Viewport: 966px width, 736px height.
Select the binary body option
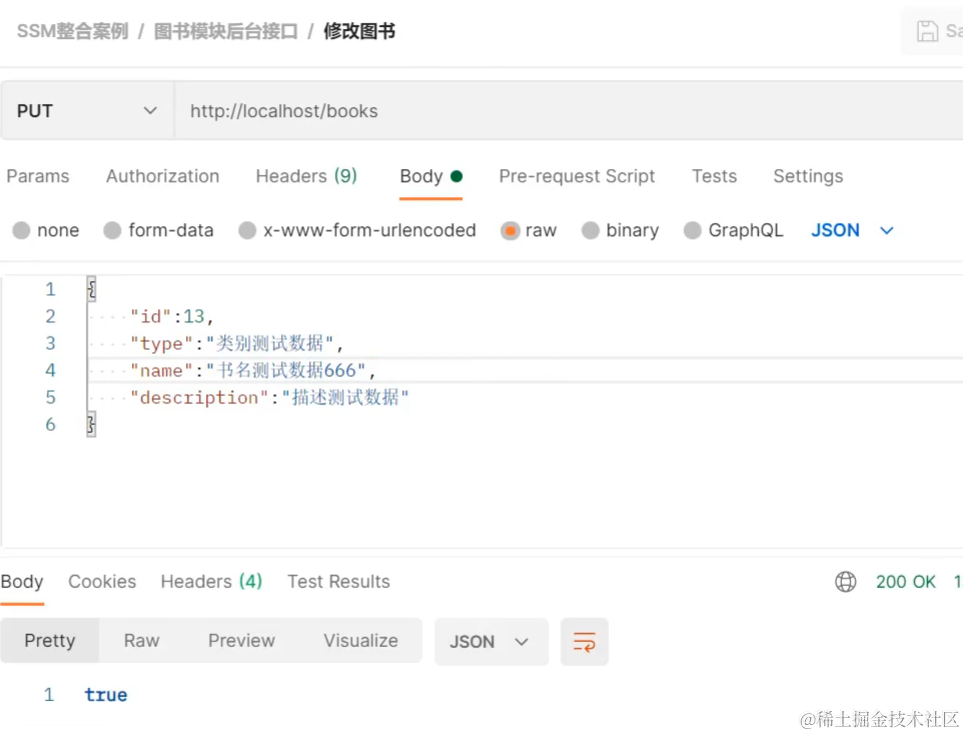pos(590,230)
